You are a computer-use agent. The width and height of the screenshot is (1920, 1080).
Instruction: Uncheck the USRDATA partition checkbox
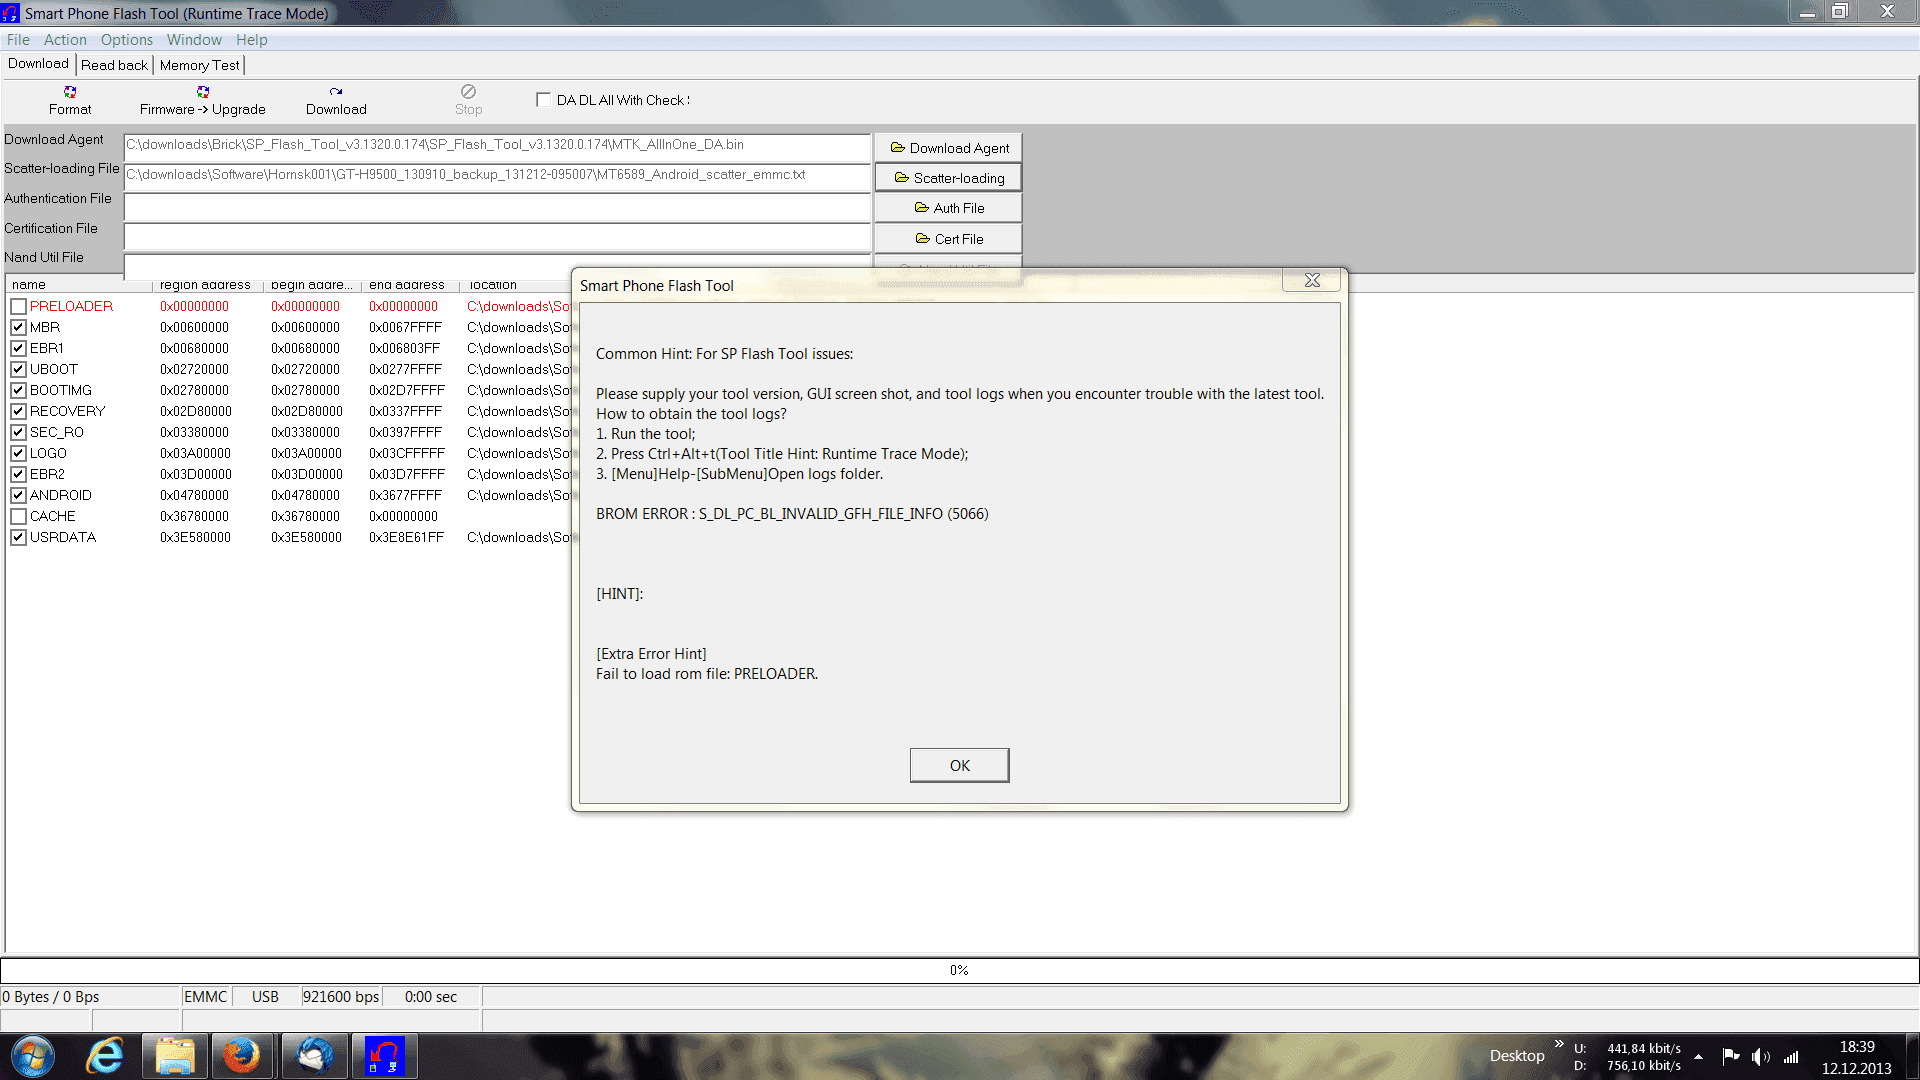pos(18,538)
